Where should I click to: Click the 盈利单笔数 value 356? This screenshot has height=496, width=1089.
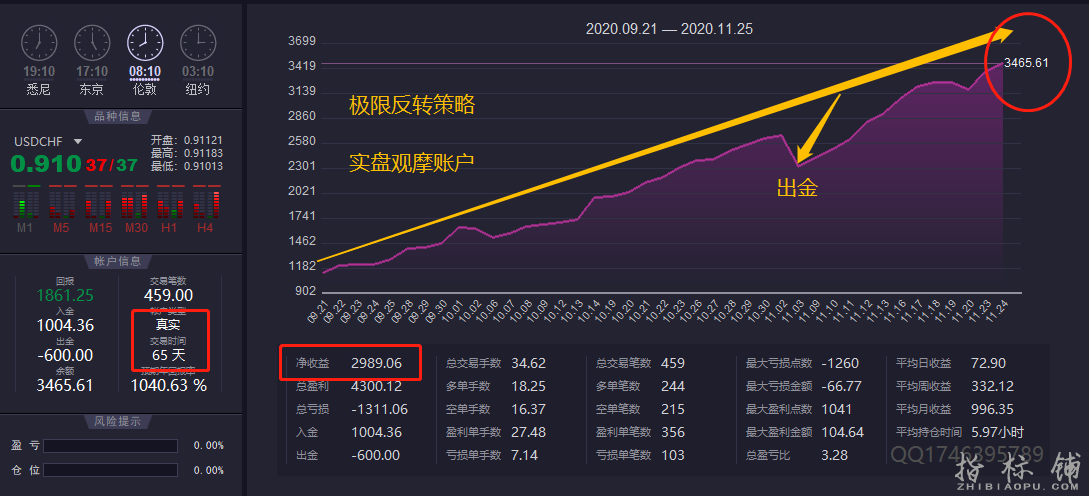tap(673, 431)
